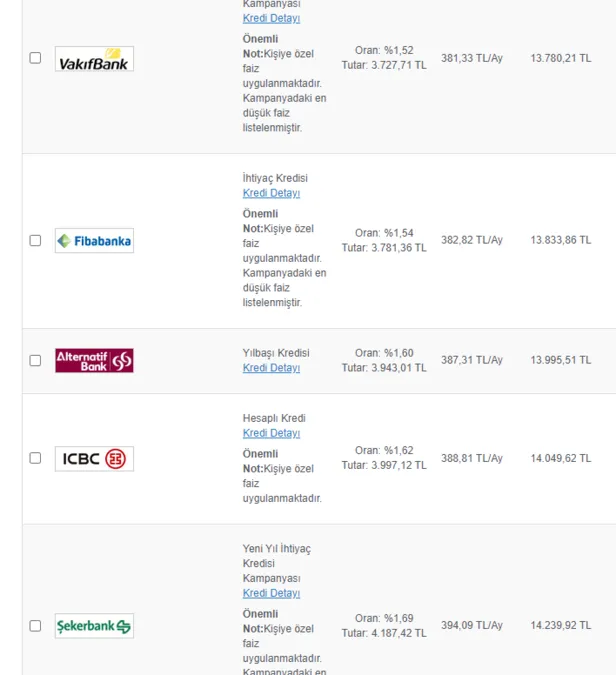Image resolution: width=616 pixels, height=675 pixels.
Task: View Kredi Detayı for ICBC Hesaplı Kredi
Action: pos(271,433)
